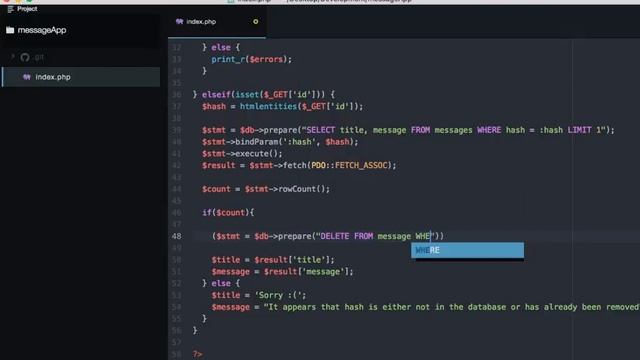The image size is (640, 360).
Task: Expand the .git folder chevron
Action: coord(13,57)
